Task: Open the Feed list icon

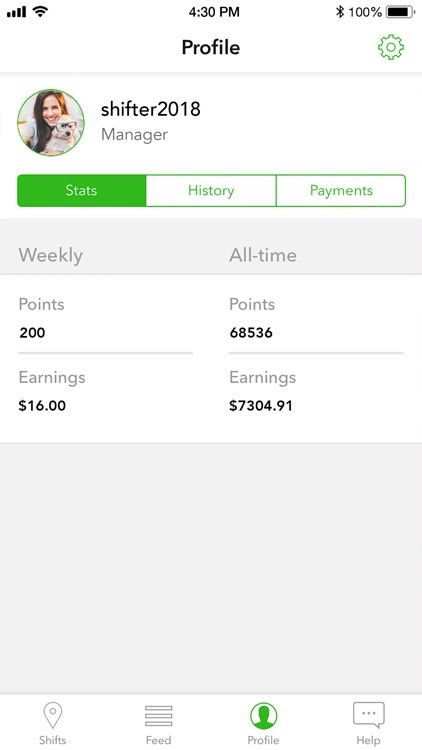Action: point(158,716)
